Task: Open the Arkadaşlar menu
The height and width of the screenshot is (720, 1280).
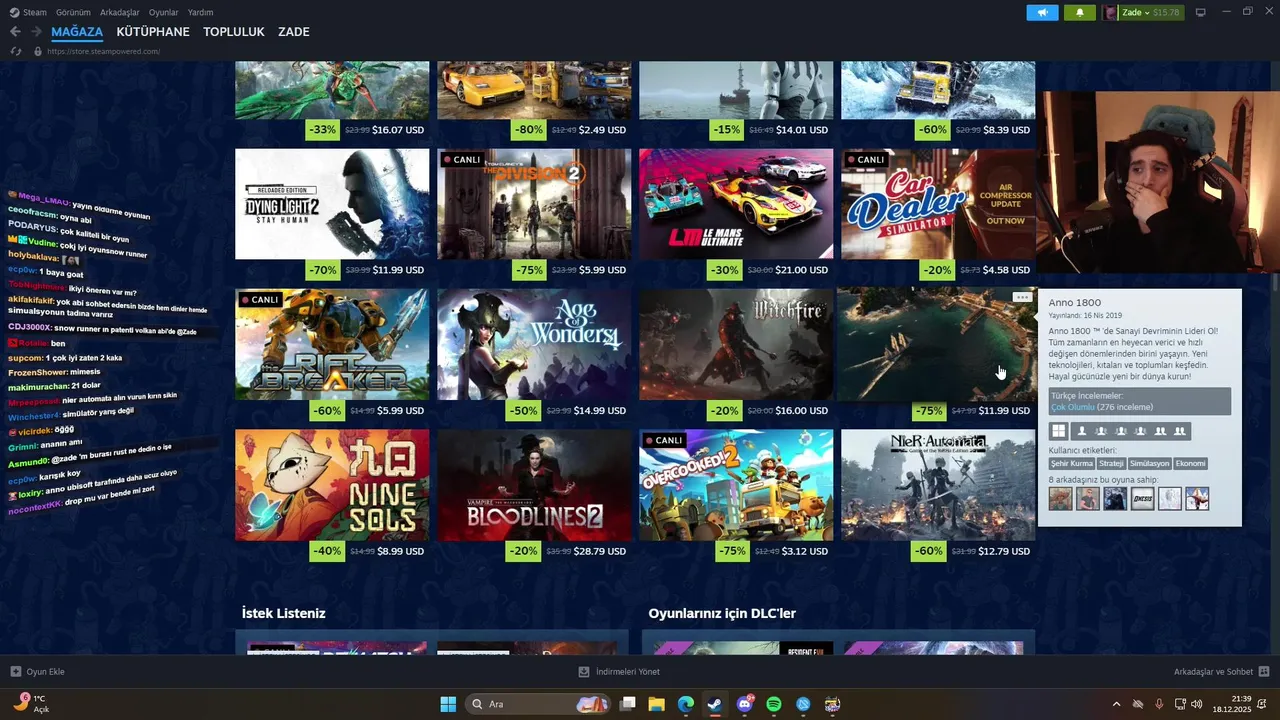Action: tap(120, 12)
